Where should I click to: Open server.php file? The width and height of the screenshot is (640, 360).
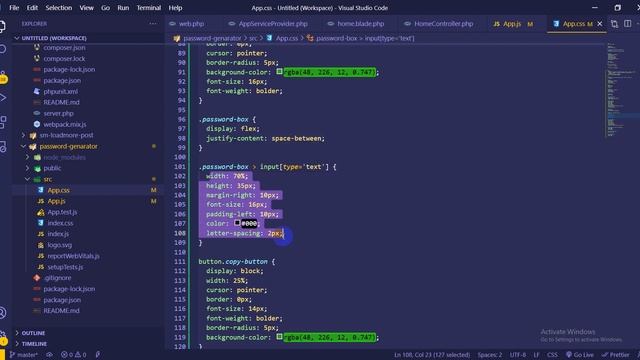(x=58, y=113)
